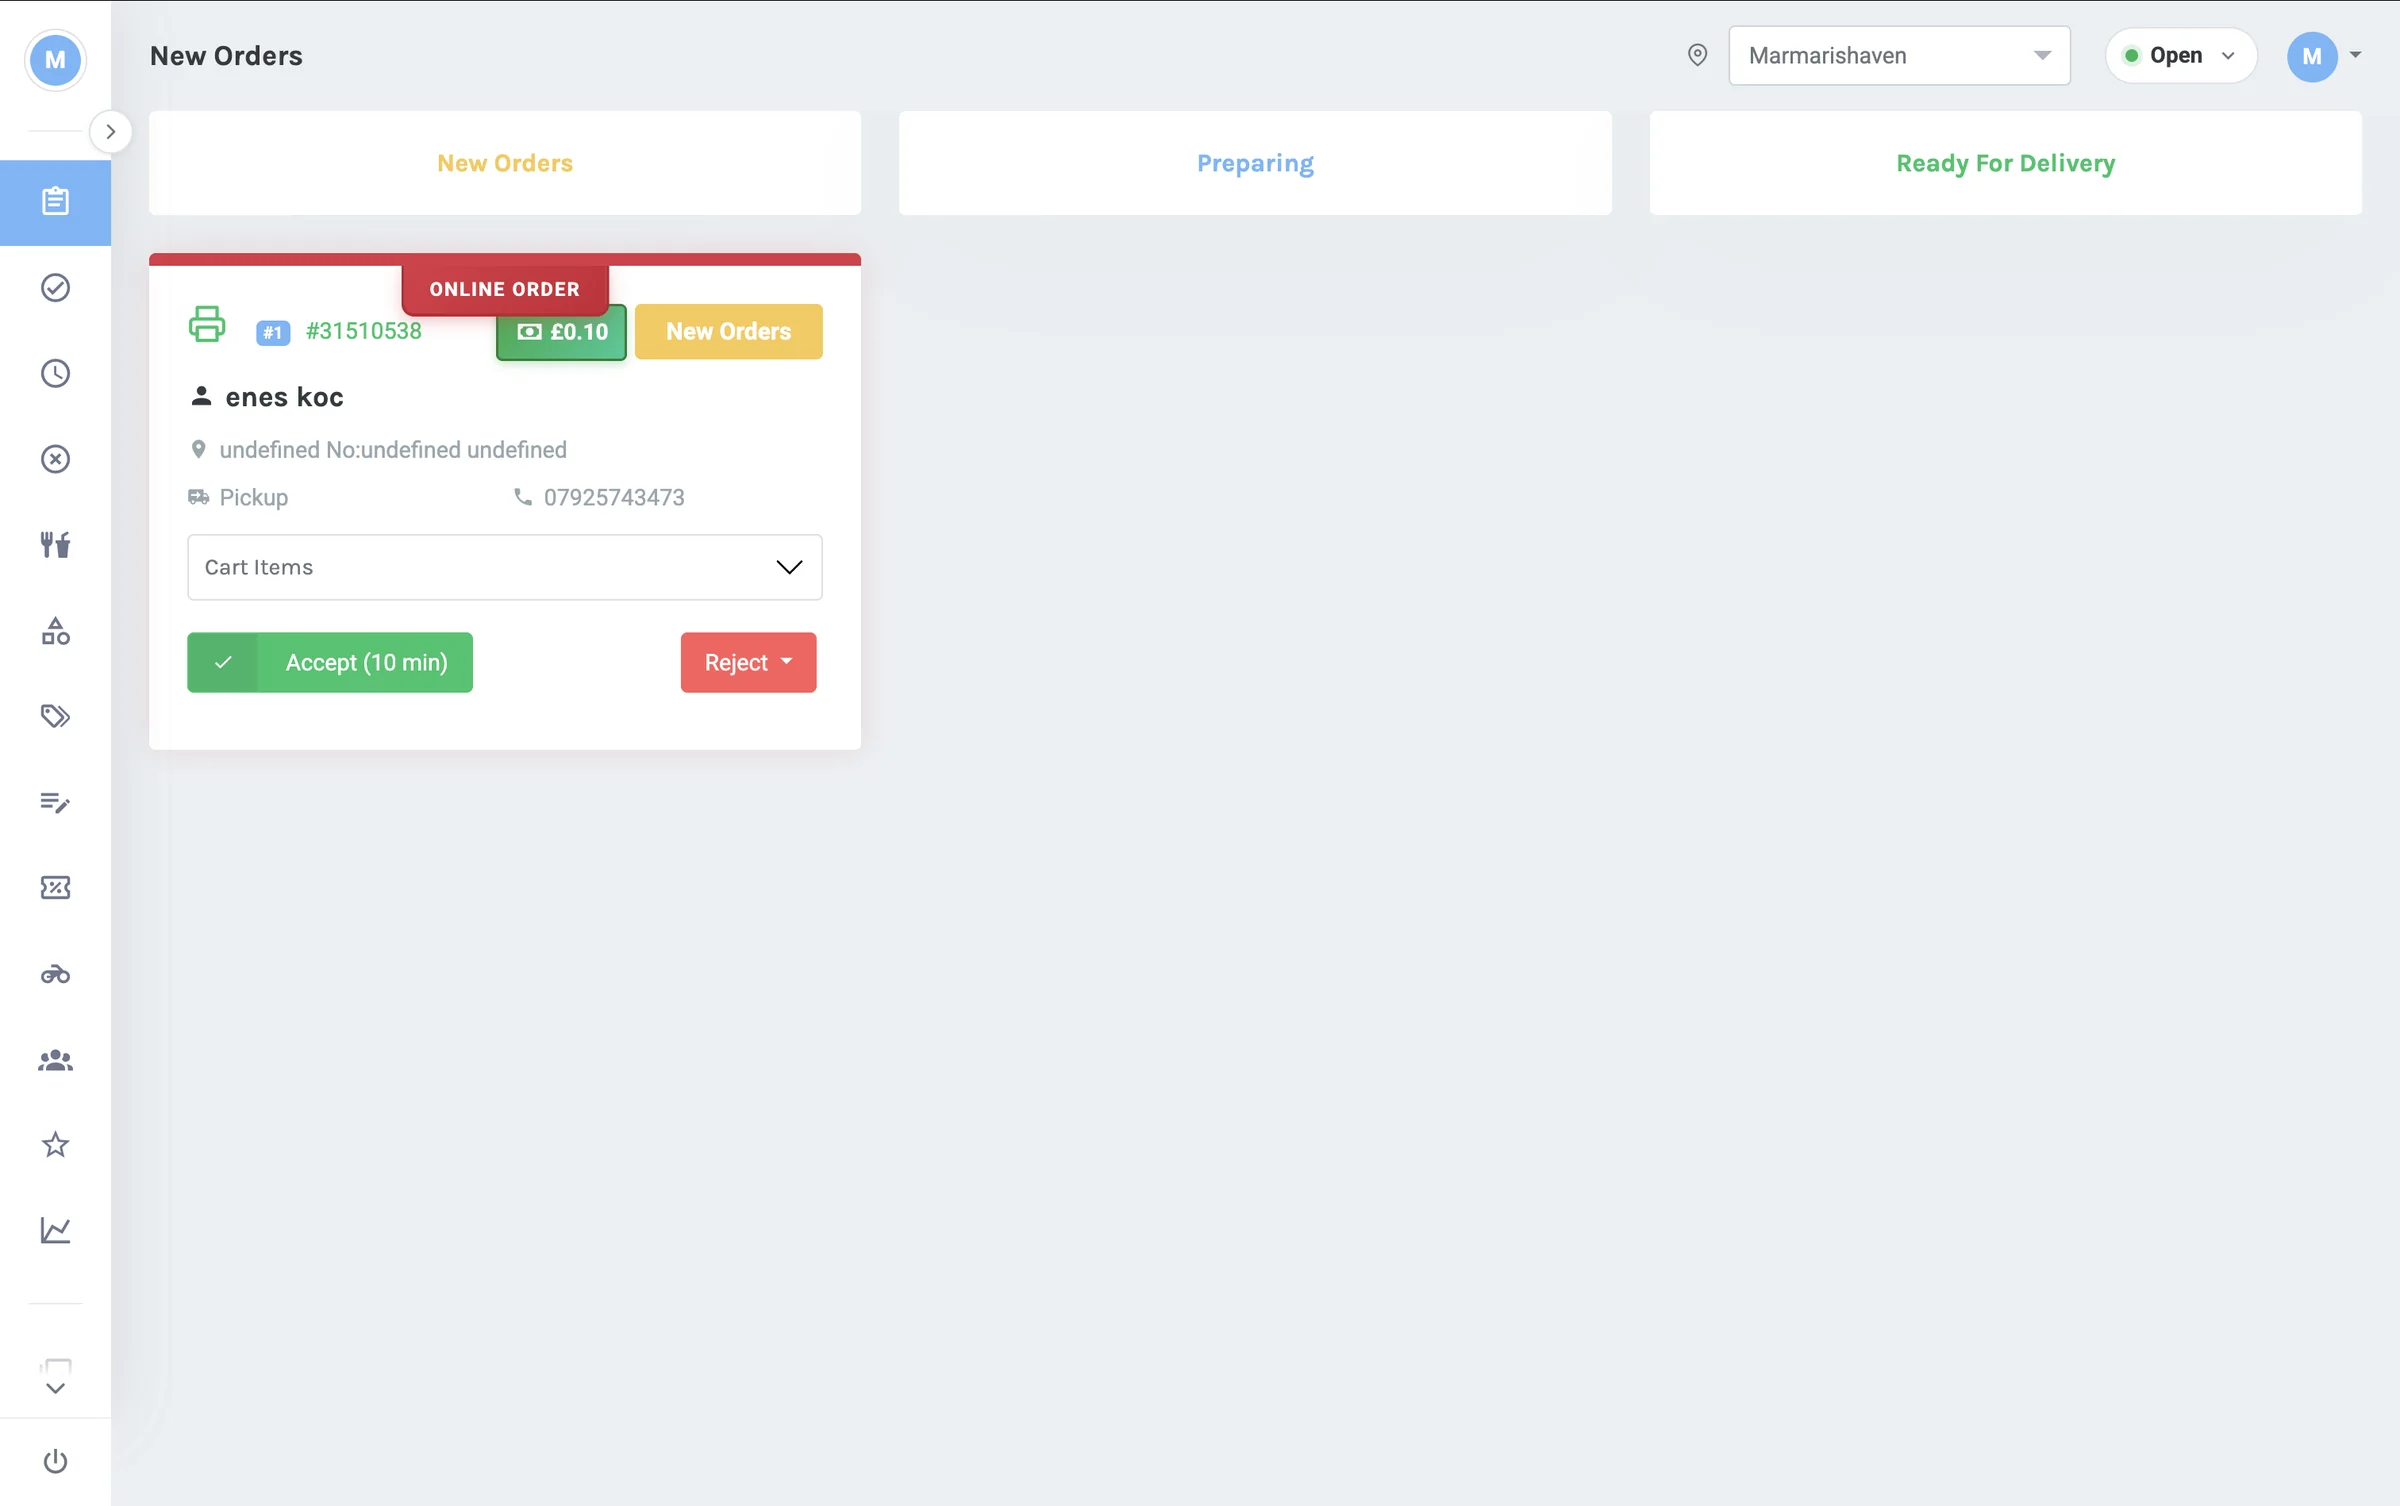The image size is (2400, 1506).
Task: Click the New Orders page heading
Action: (x=226, y=56)
